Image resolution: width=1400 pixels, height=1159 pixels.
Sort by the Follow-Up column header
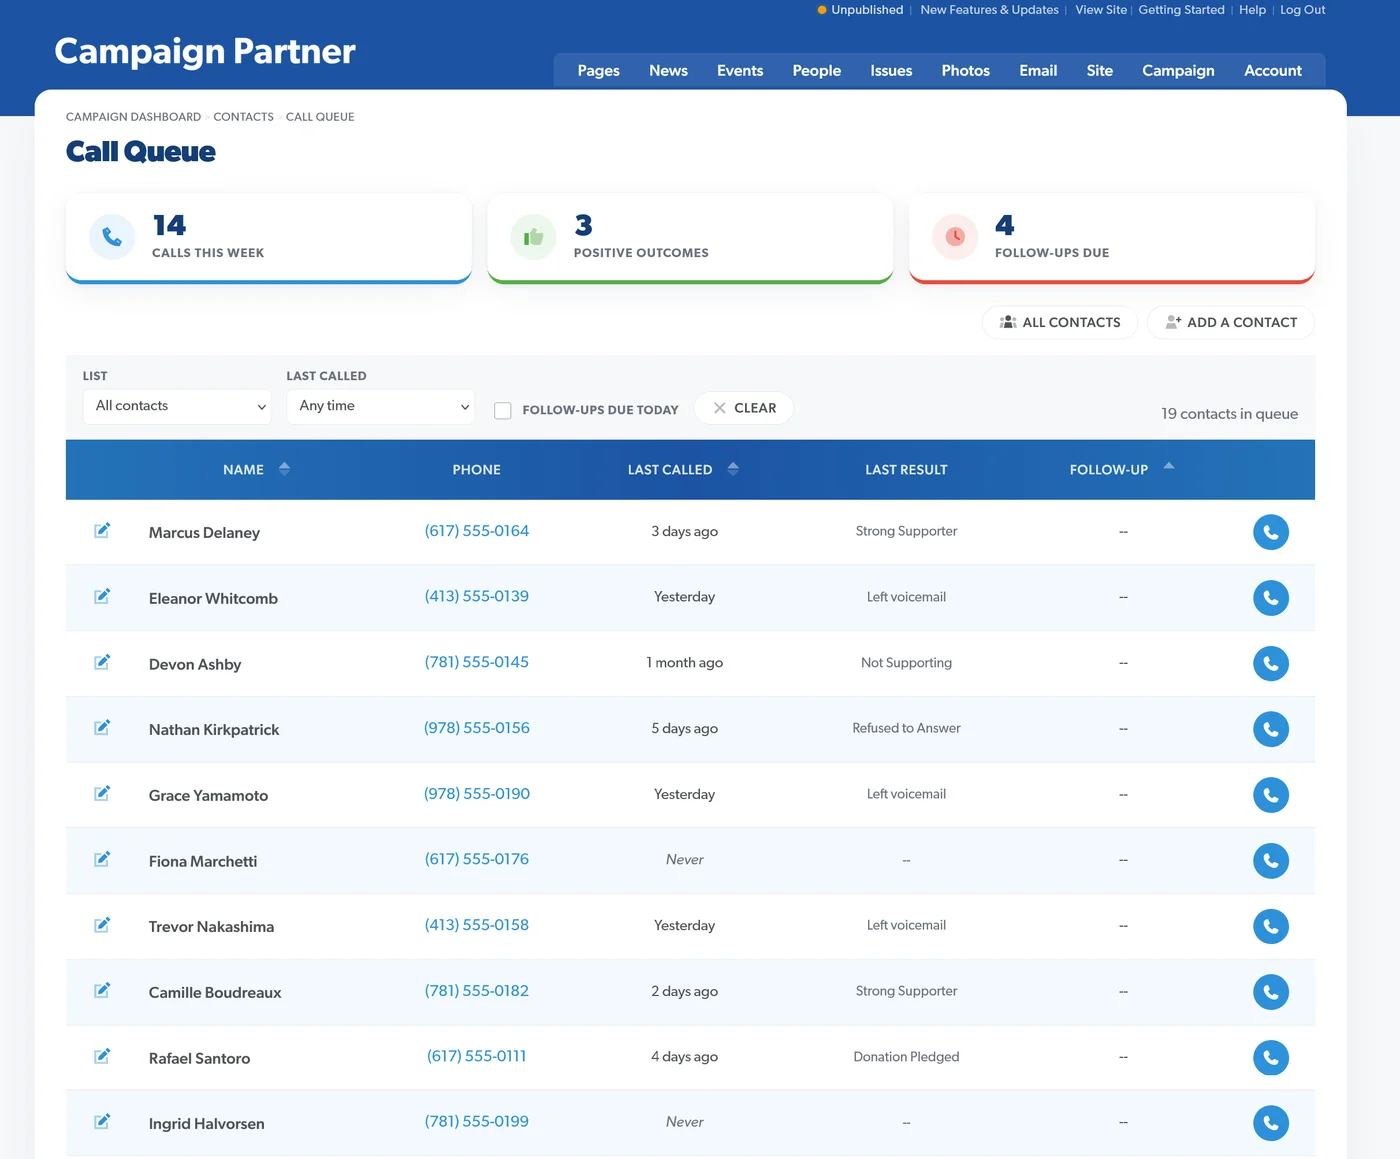pos(1121,469)
